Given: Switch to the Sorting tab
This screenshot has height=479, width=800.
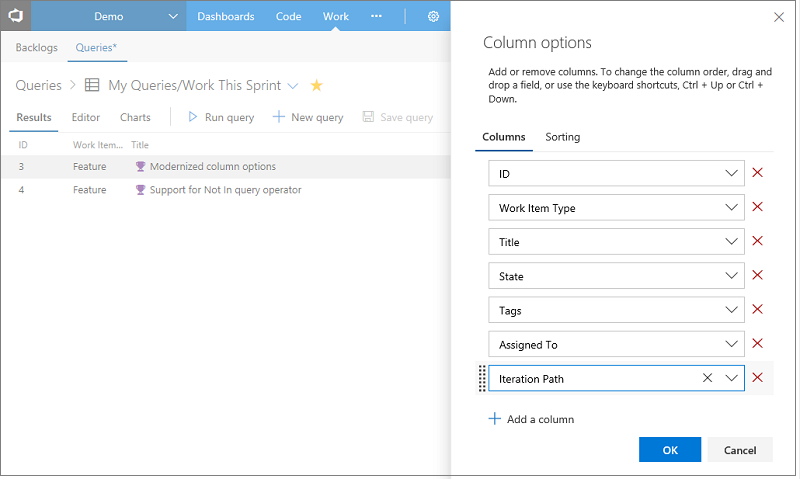Looking at the screenshot, I should 562,137.
